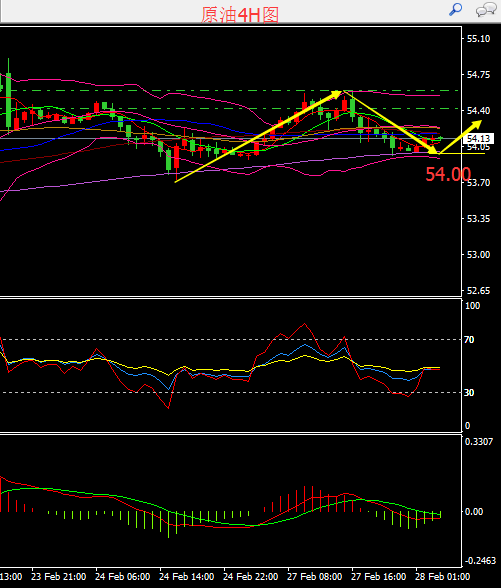Select the 53.35 price axis label

pyautogui.click(x=478, y=219)
